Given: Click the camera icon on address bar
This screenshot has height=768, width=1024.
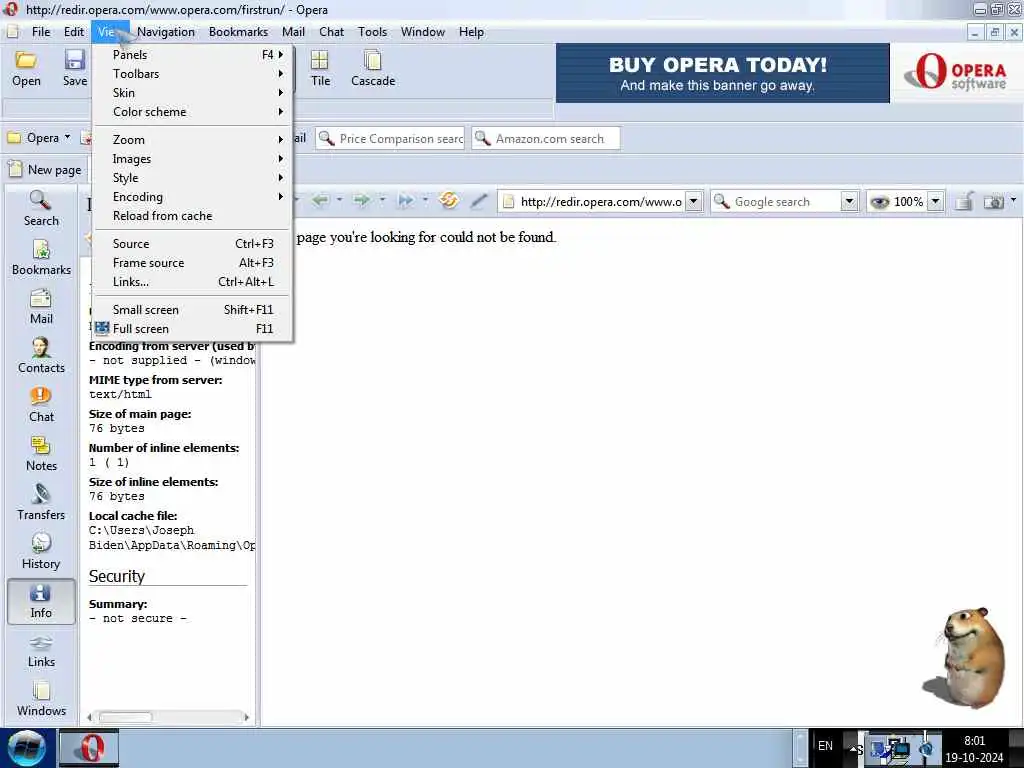Looking at the screenshot, I should 993,202.
